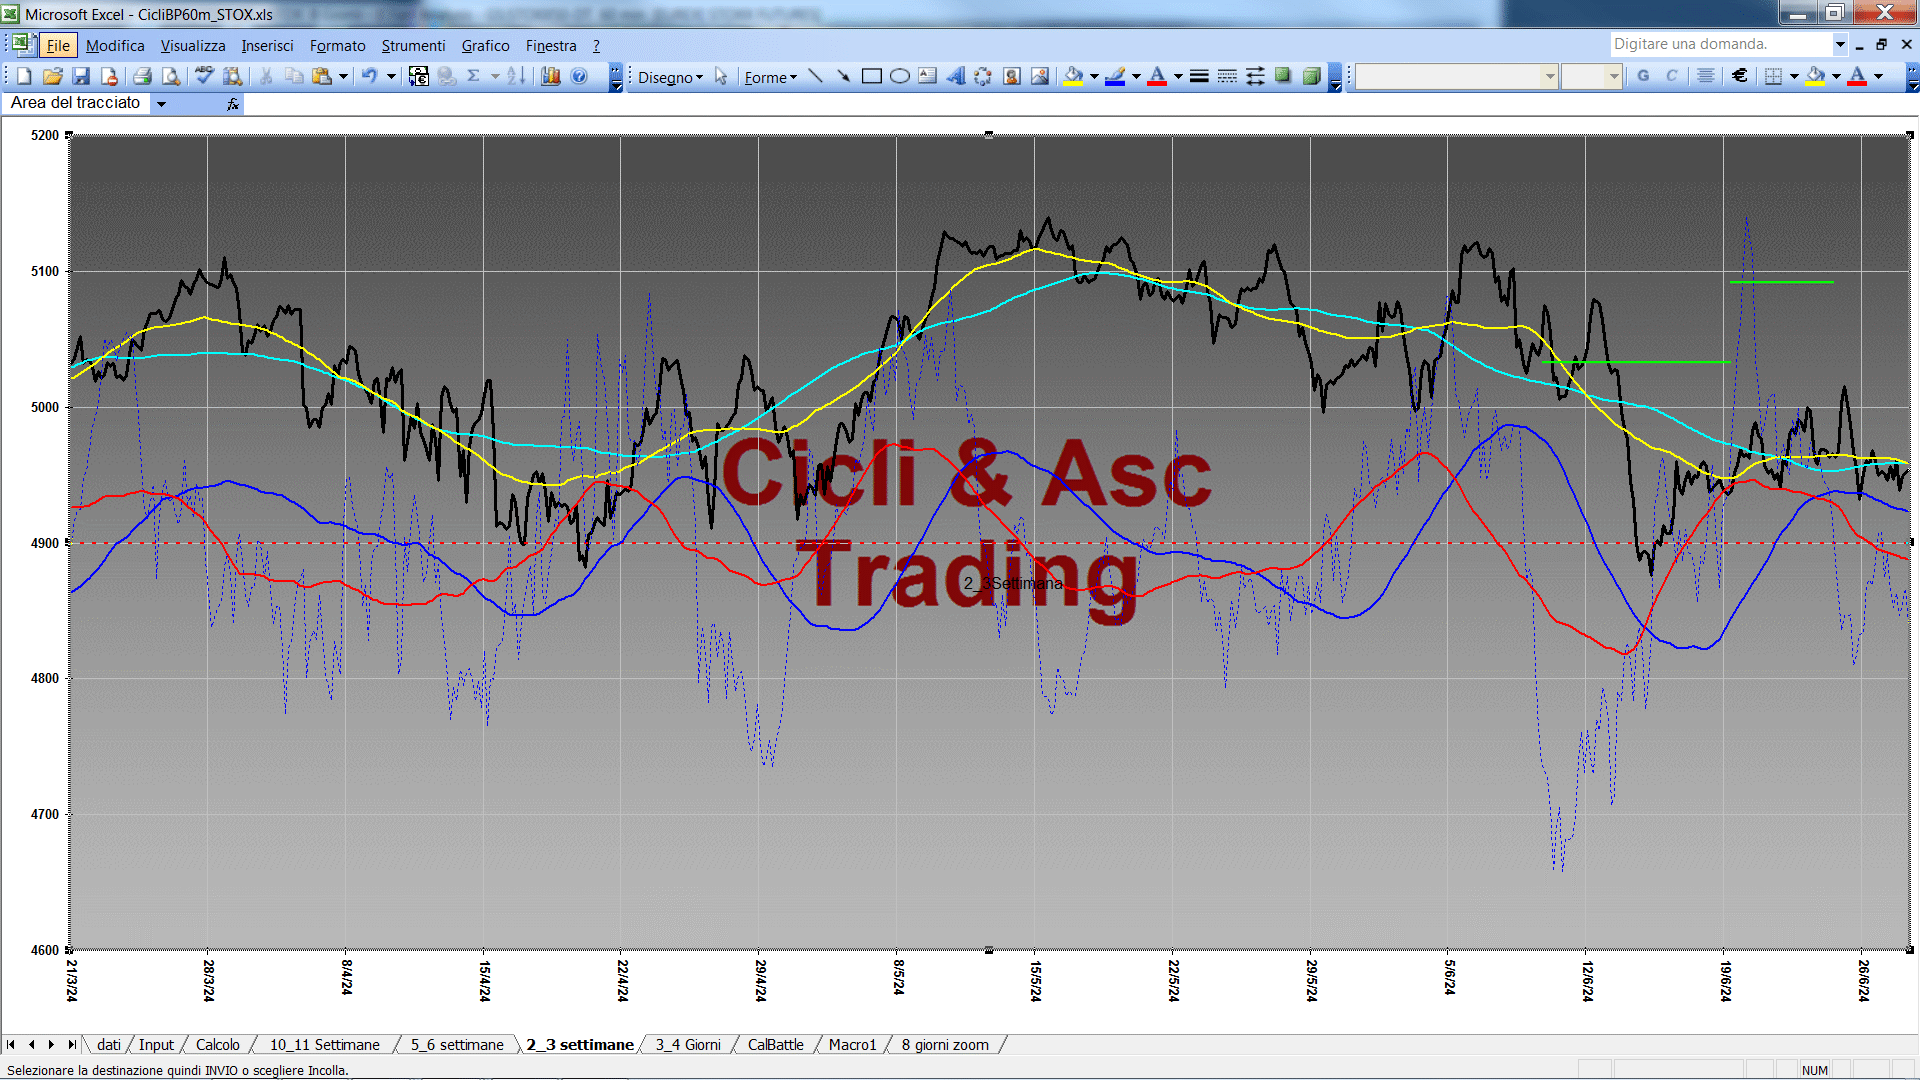Insert picture from file

coord(1040,76)
